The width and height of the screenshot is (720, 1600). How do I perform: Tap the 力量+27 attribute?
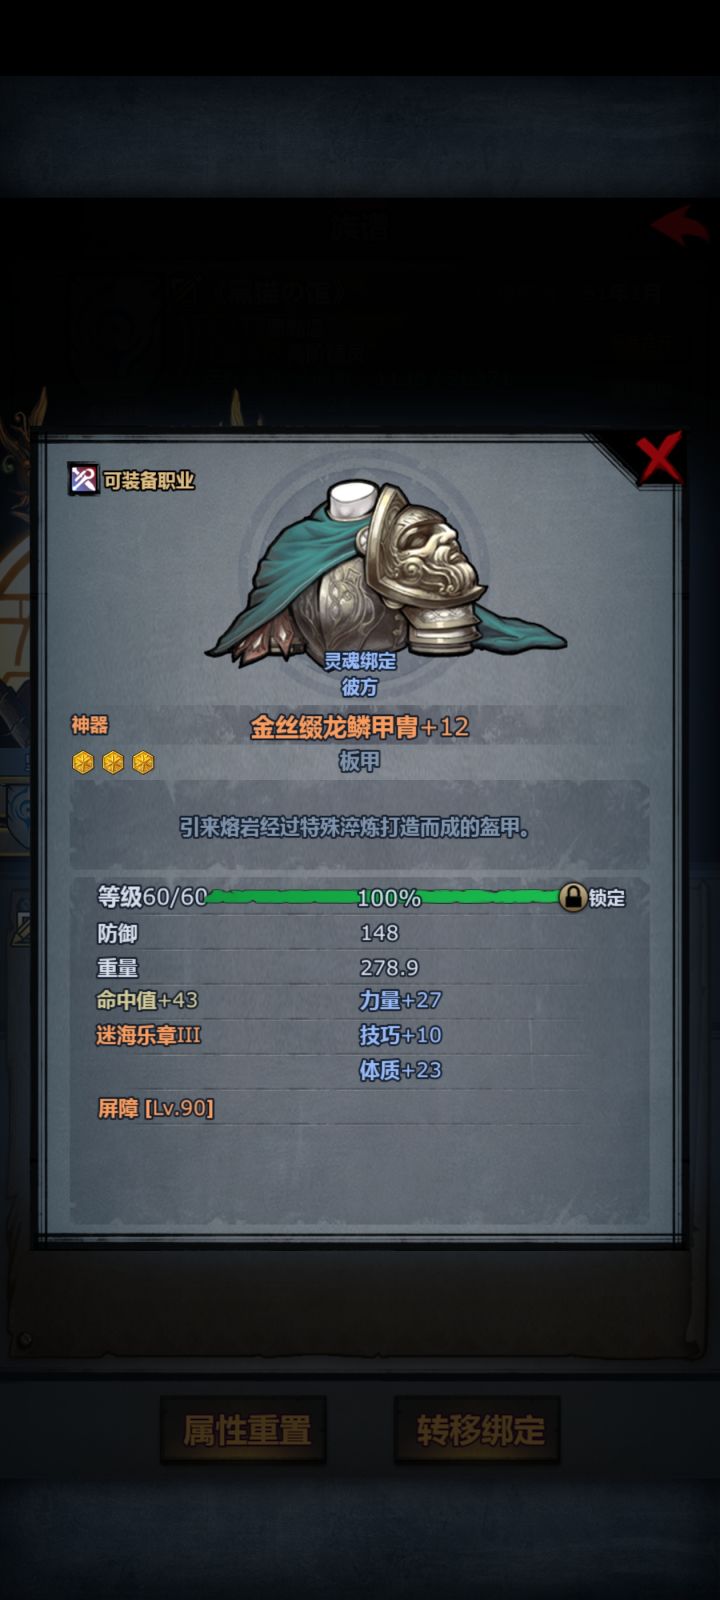pos(400,1000)
